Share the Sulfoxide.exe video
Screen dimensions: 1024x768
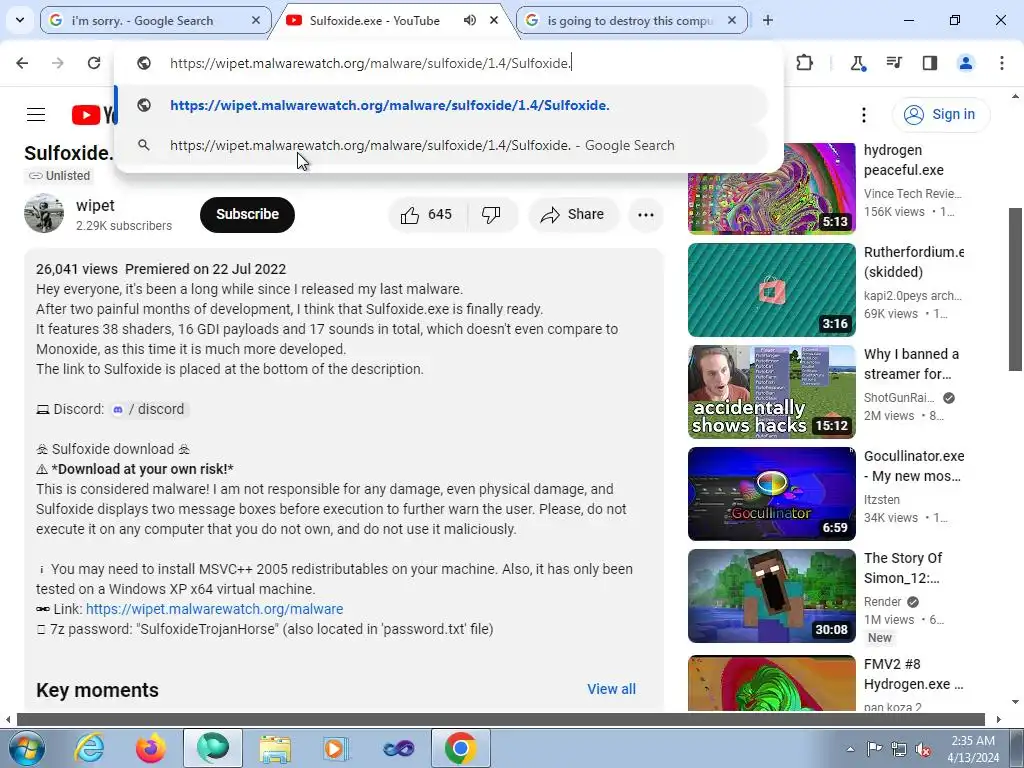[573, 215]
